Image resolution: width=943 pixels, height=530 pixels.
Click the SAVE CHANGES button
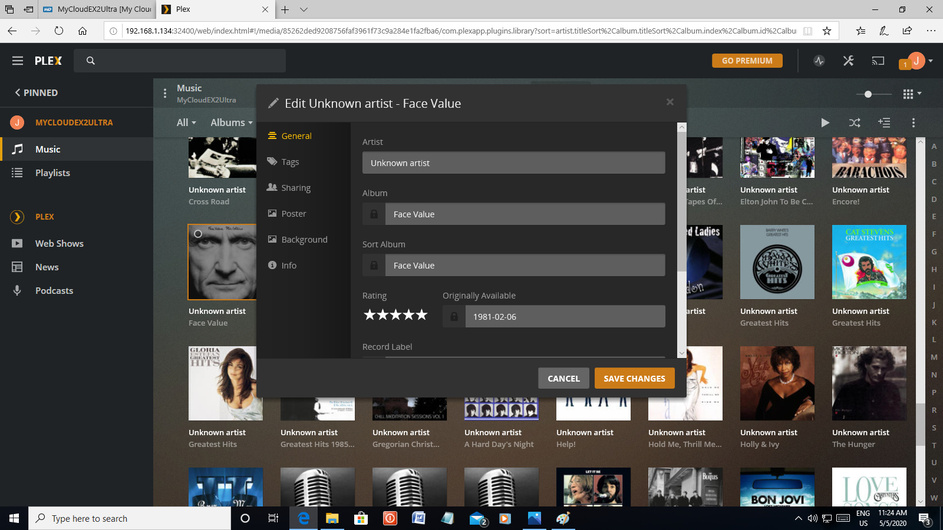coord(634,378)
